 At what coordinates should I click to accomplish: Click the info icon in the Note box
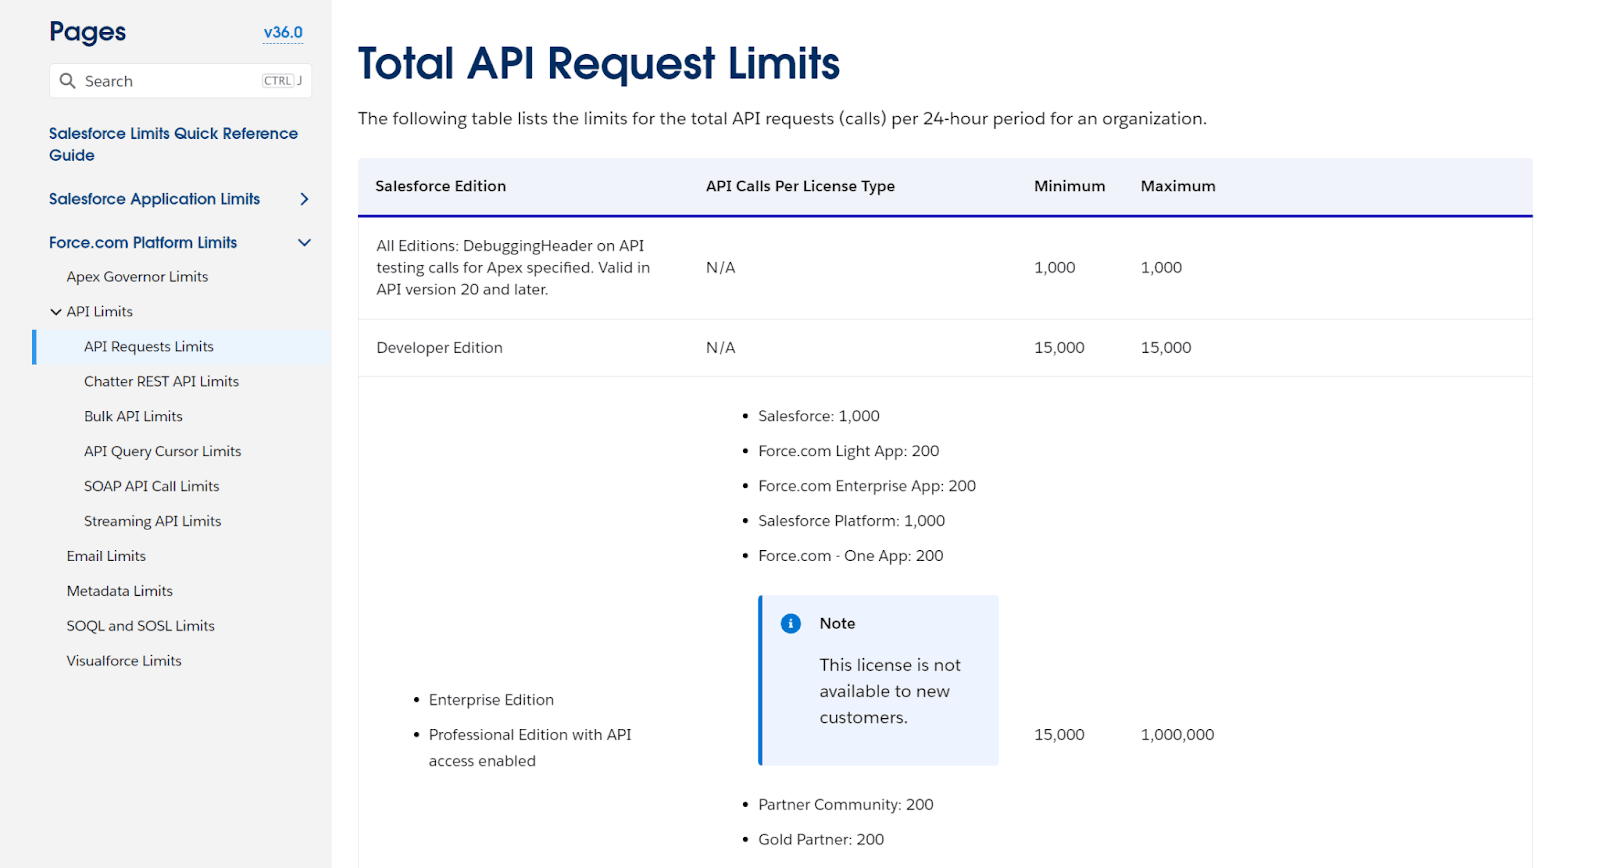(790, 624)
